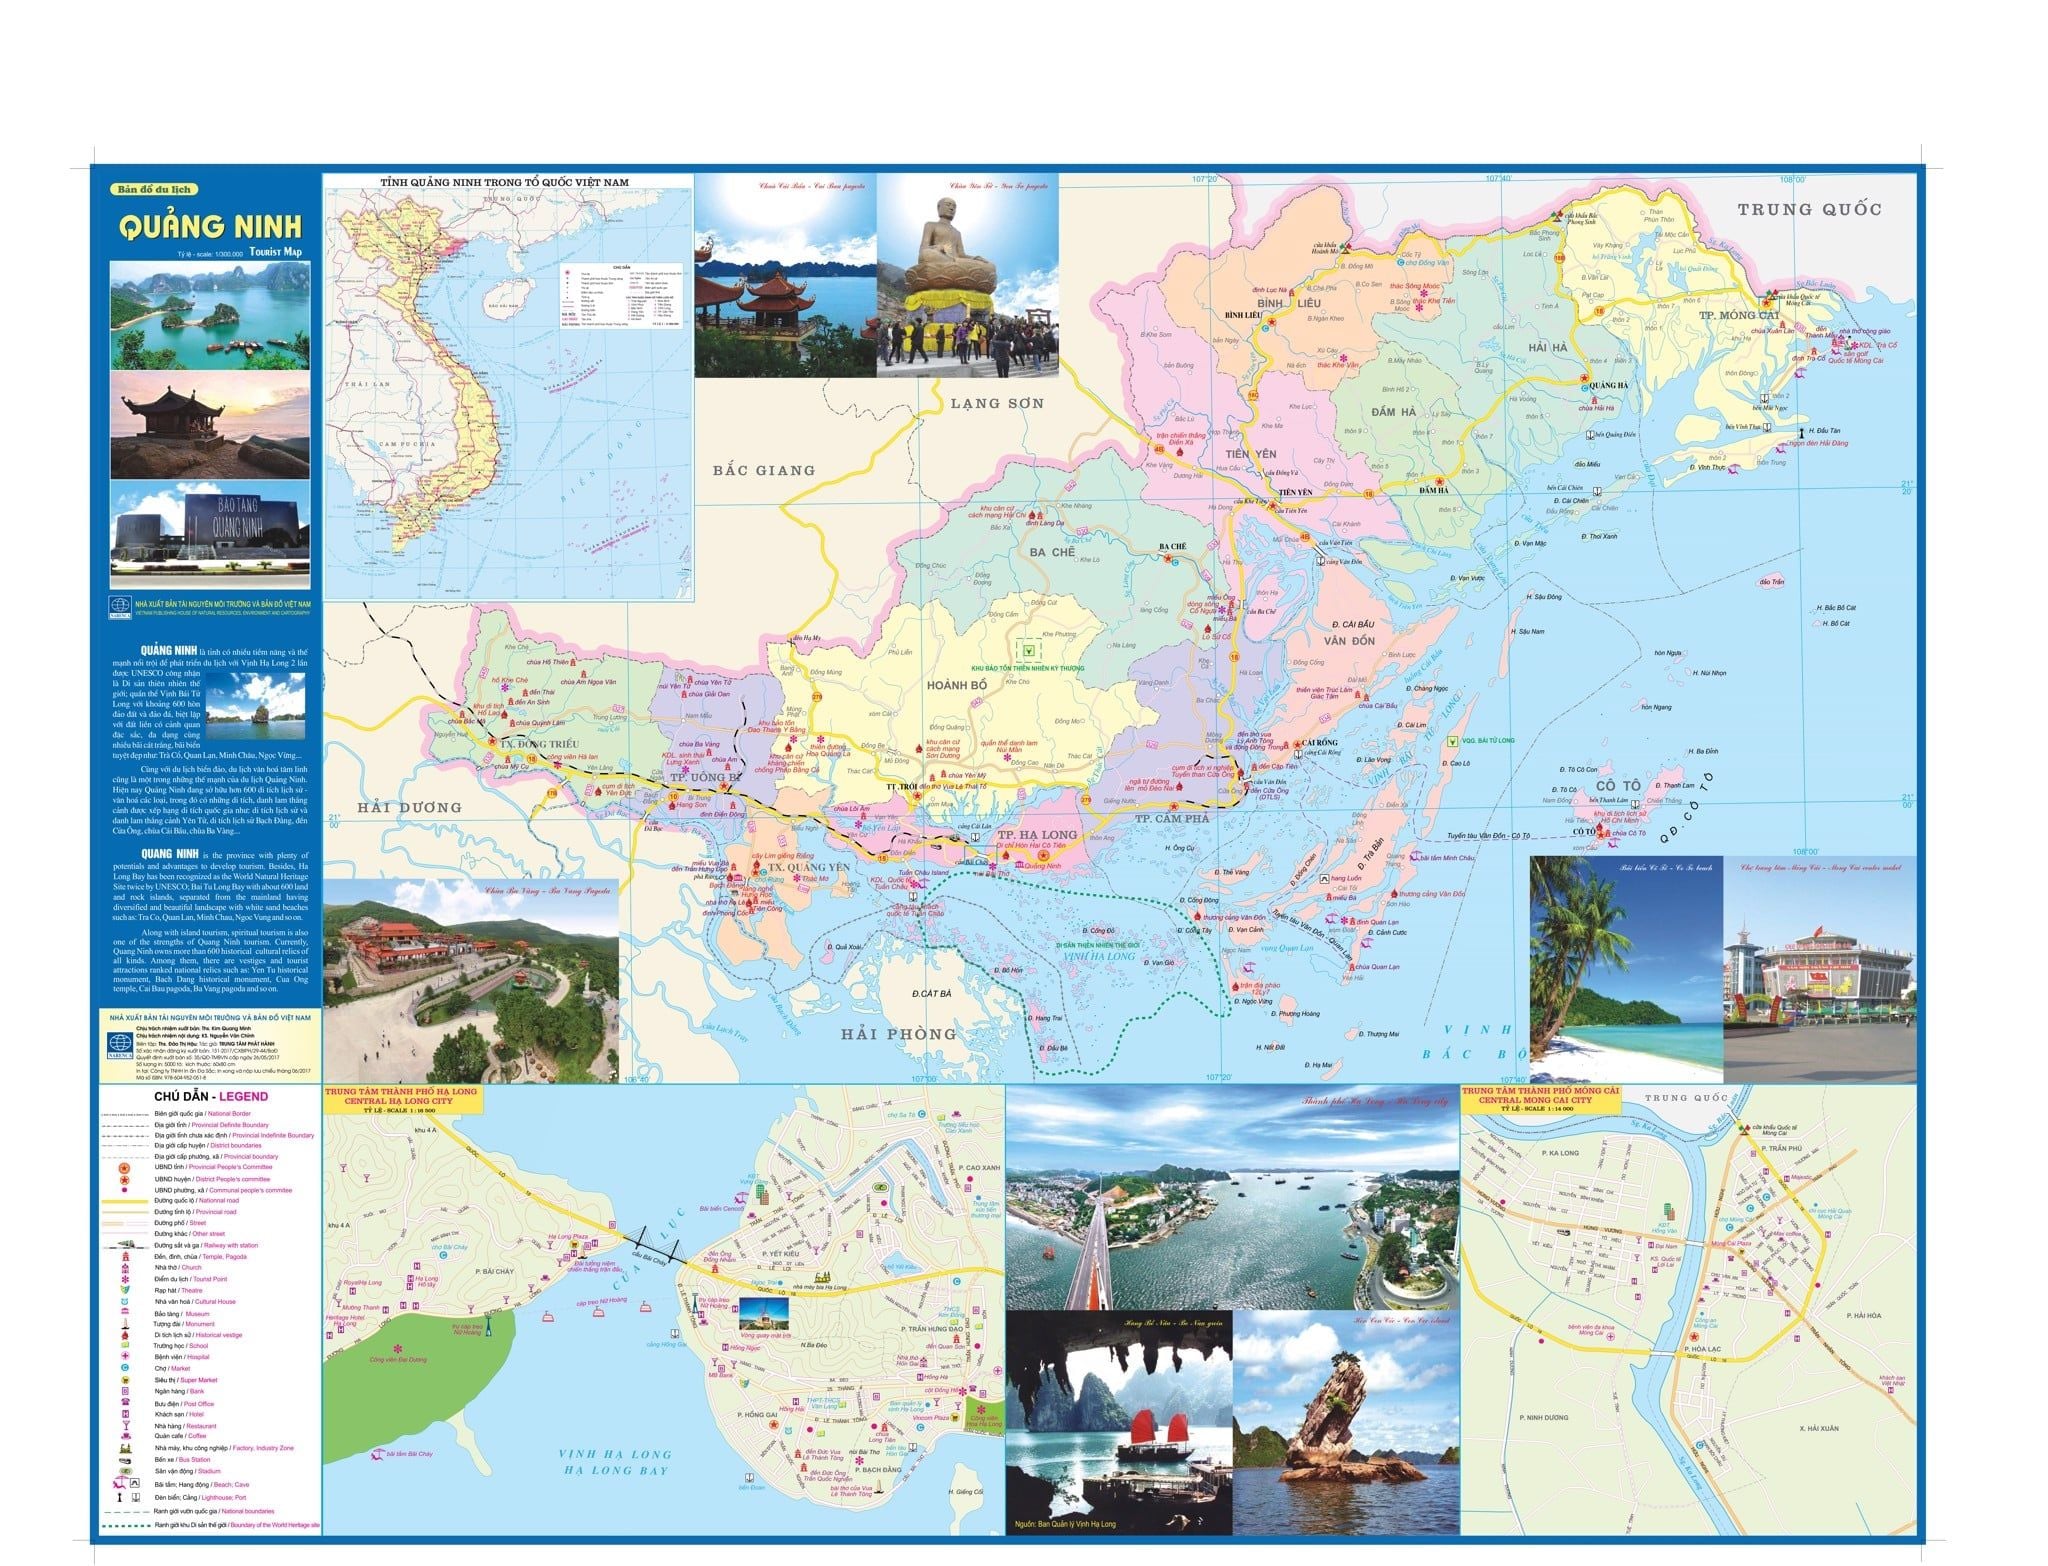
Task: Open the Cái Bầu pagoda photo
Action: point(785,277)
